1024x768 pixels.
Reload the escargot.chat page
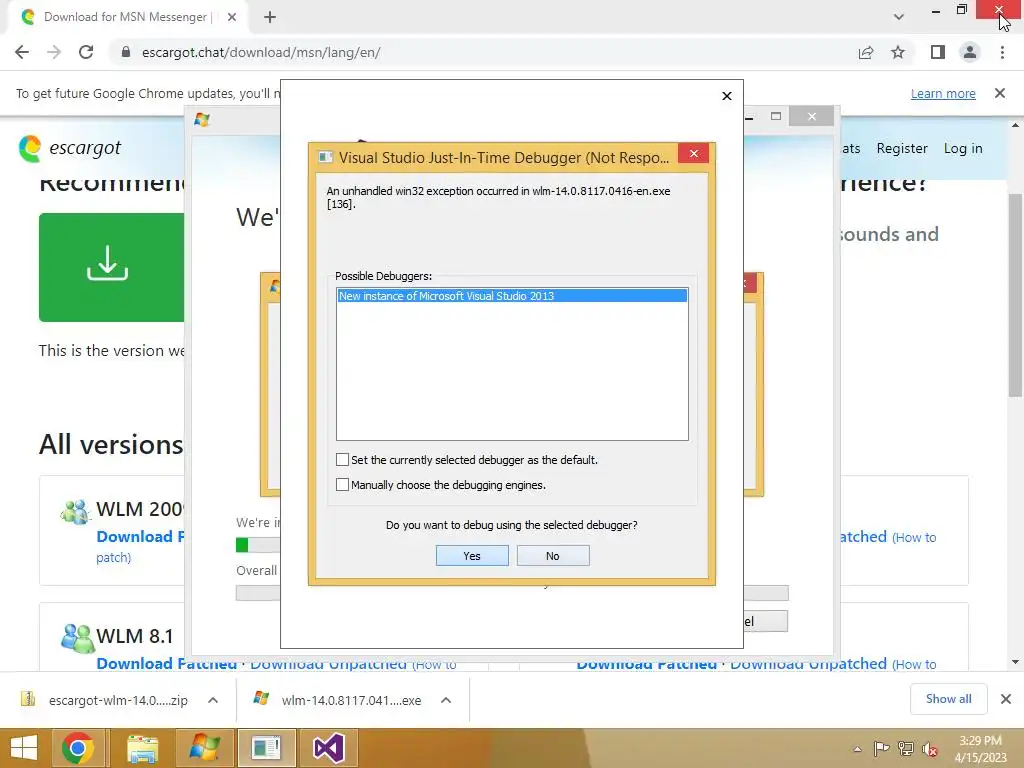(86, 52)
